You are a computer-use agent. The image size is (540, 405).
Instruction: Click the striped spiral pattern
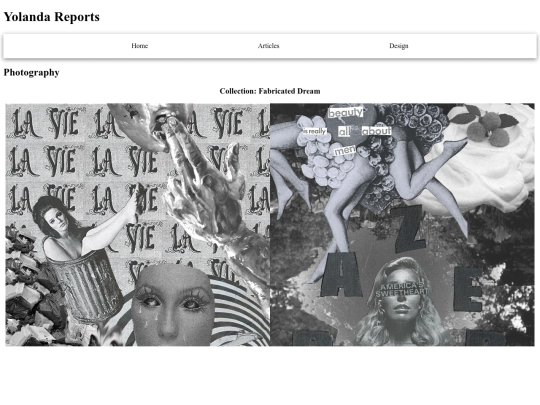238,312
